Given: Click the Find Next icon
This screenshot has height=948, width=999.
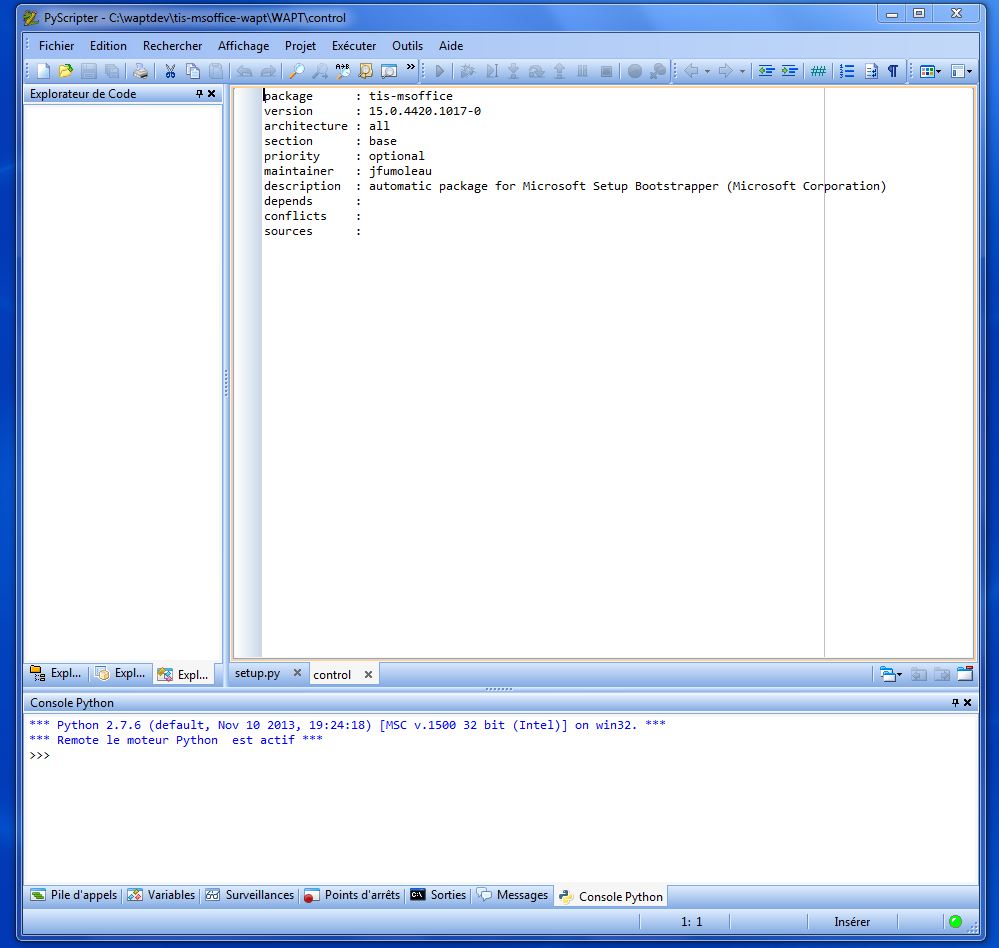Looking at the screenshot, I should click(x=319, y=71).
